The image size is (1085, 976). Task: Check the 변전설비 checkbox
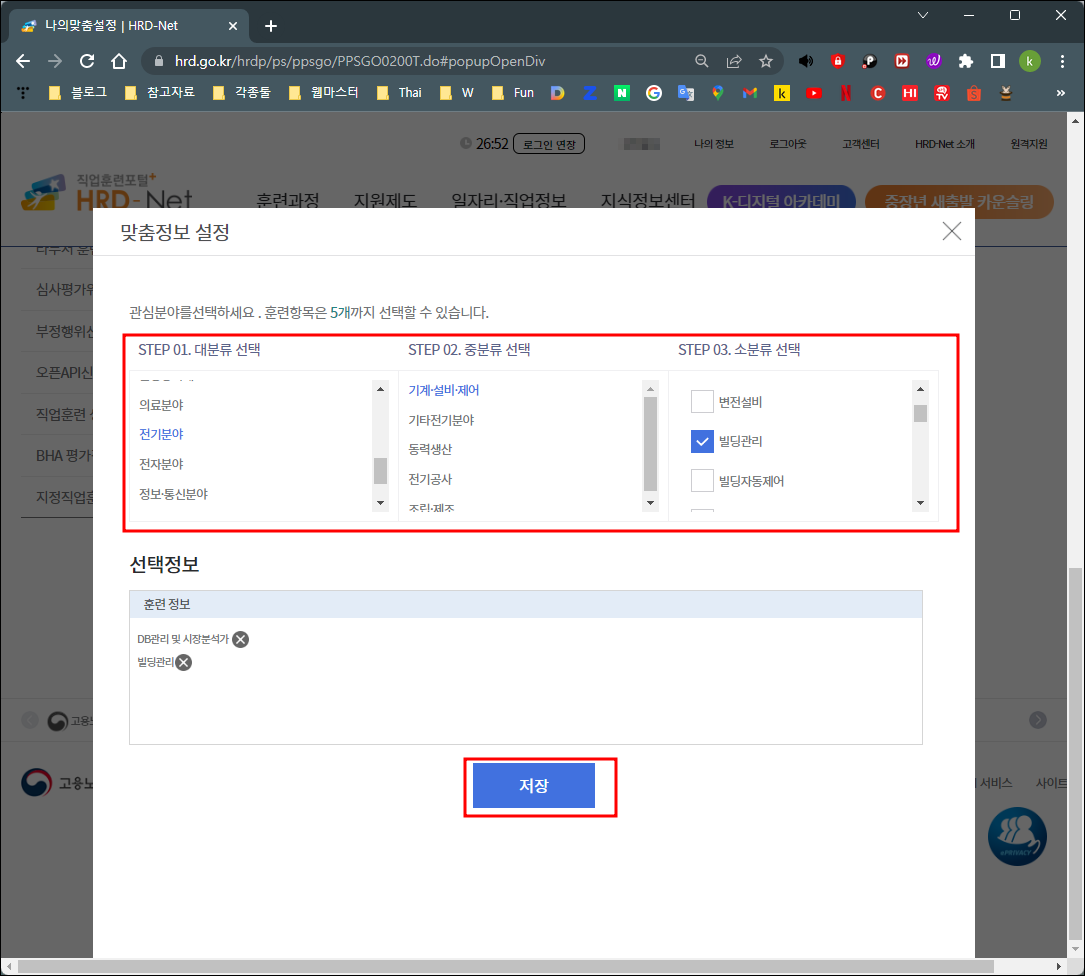pyautogui.click(x=702, y=401)
